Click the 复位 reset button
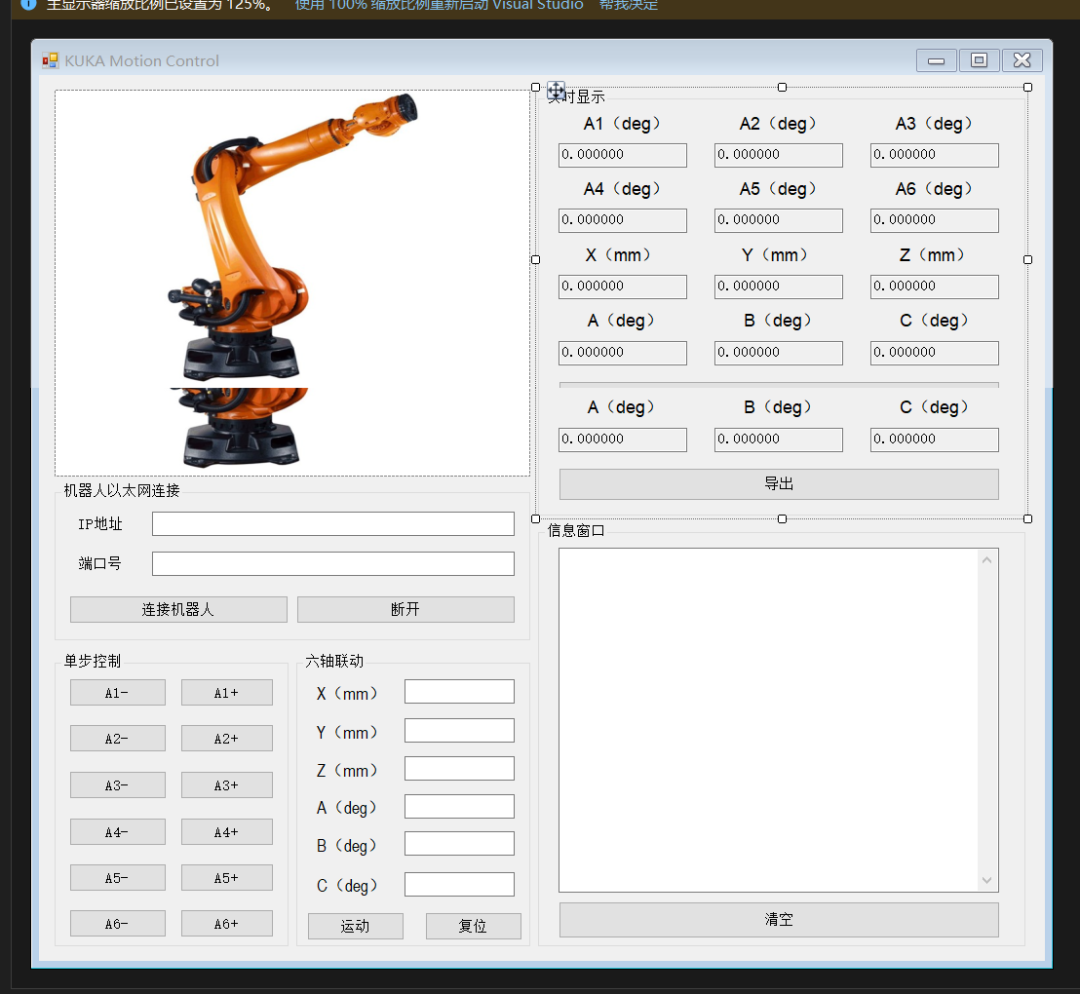The width and height of the screenshot is (1080, 994). (473, 926)
